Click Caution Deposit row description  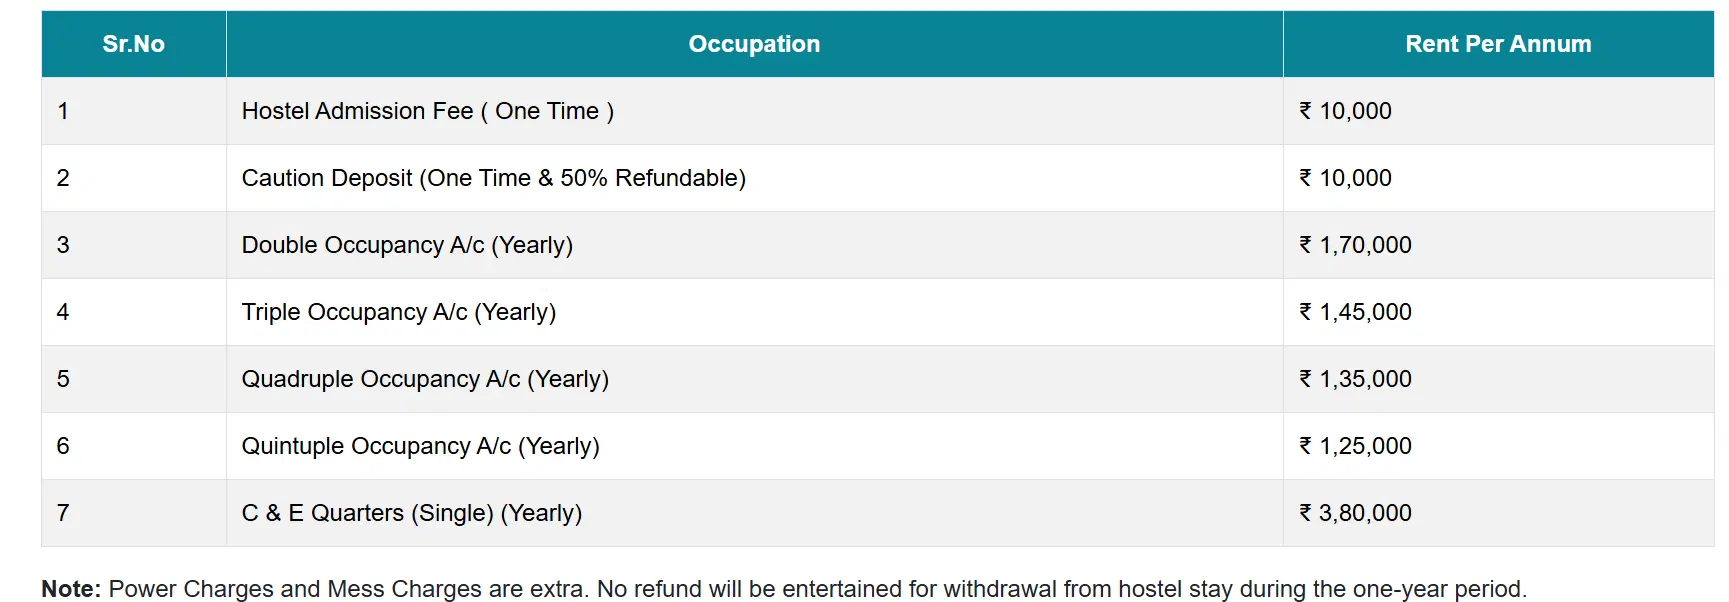tap(493, 178)
